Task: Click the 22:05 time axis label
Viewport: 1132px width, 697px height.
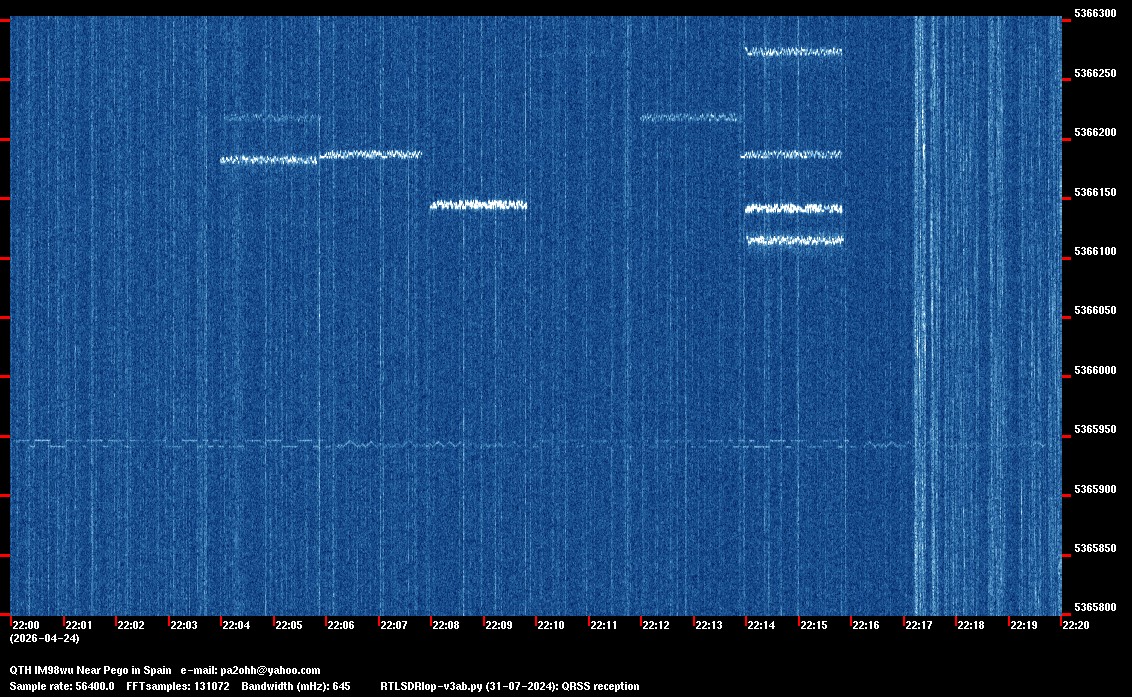Action: [289, 625]
